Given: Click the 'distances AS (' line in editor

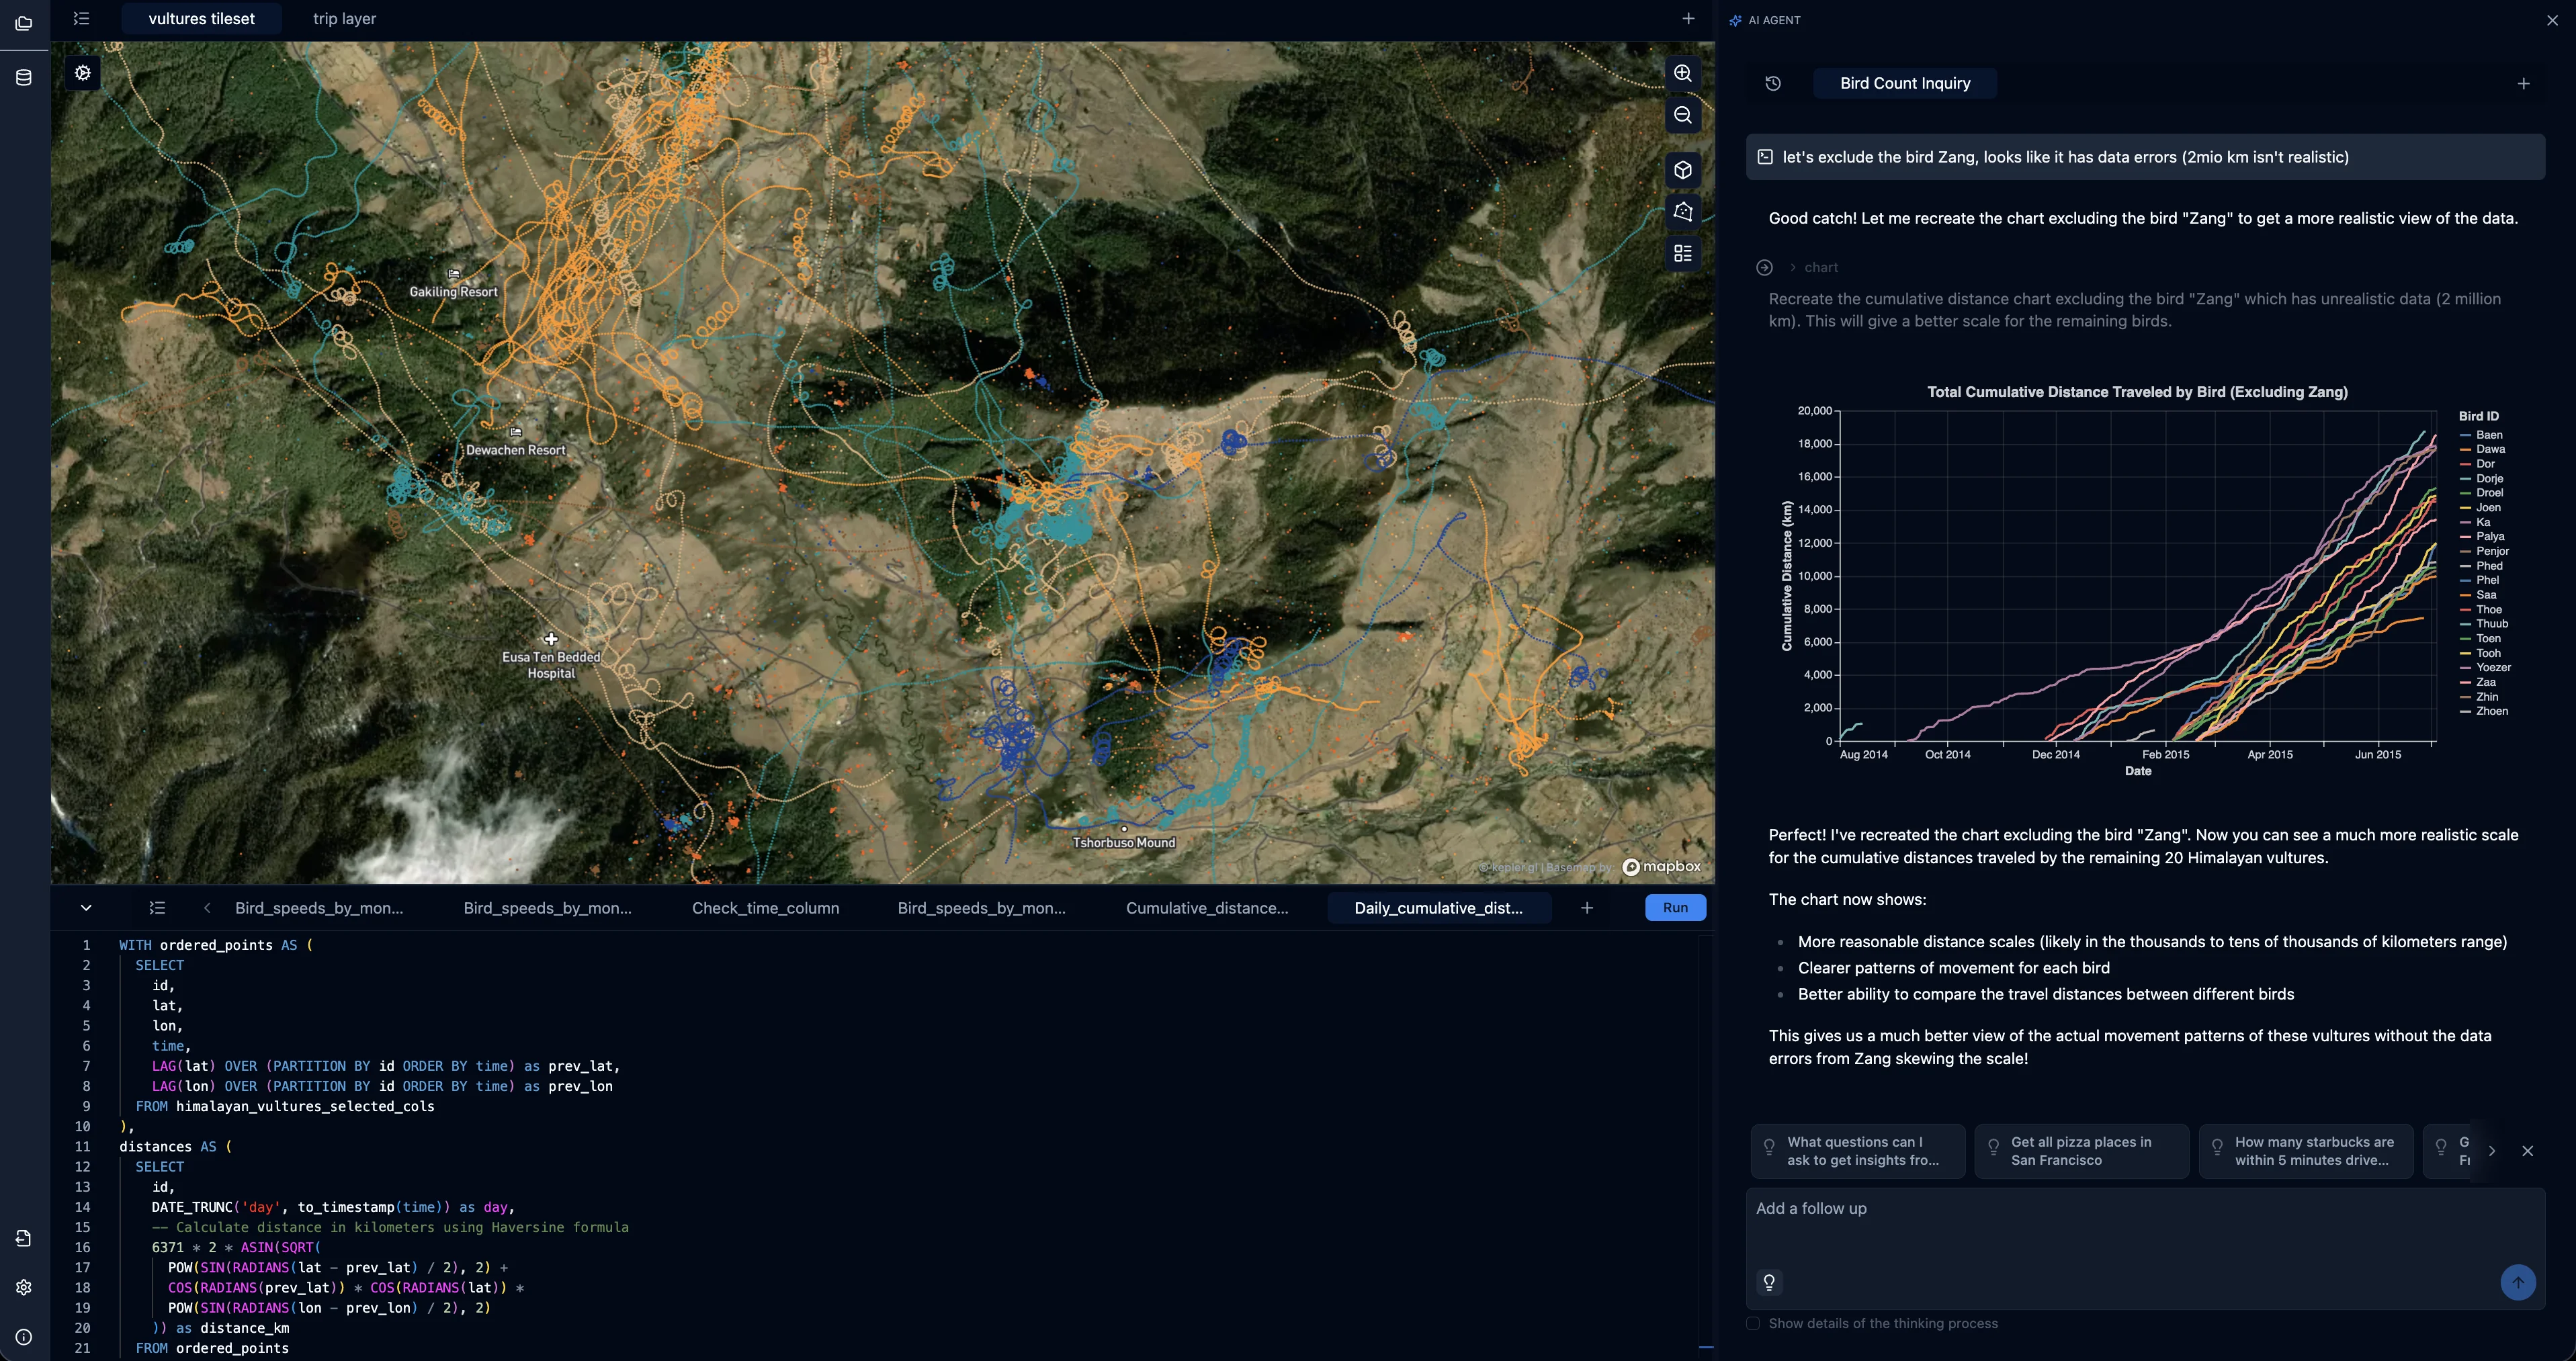Looking at the screenshot, I should point(175,1147).
